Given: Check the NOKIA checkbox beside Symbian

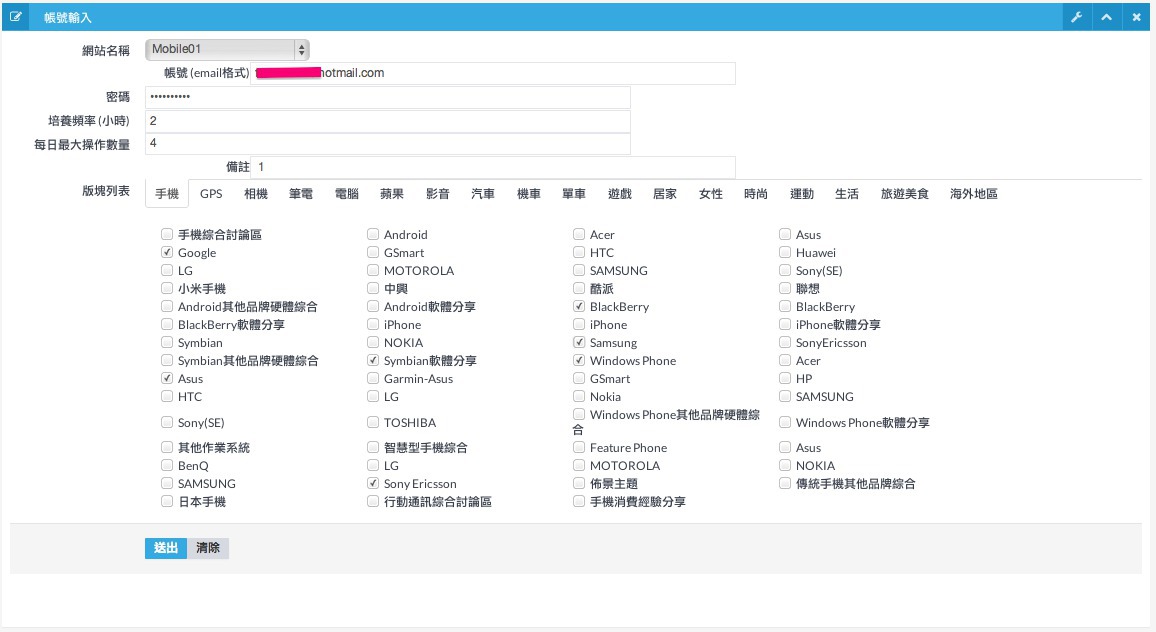Looking at the screenshot, I should pyautogui.click(x=373, y=342).
